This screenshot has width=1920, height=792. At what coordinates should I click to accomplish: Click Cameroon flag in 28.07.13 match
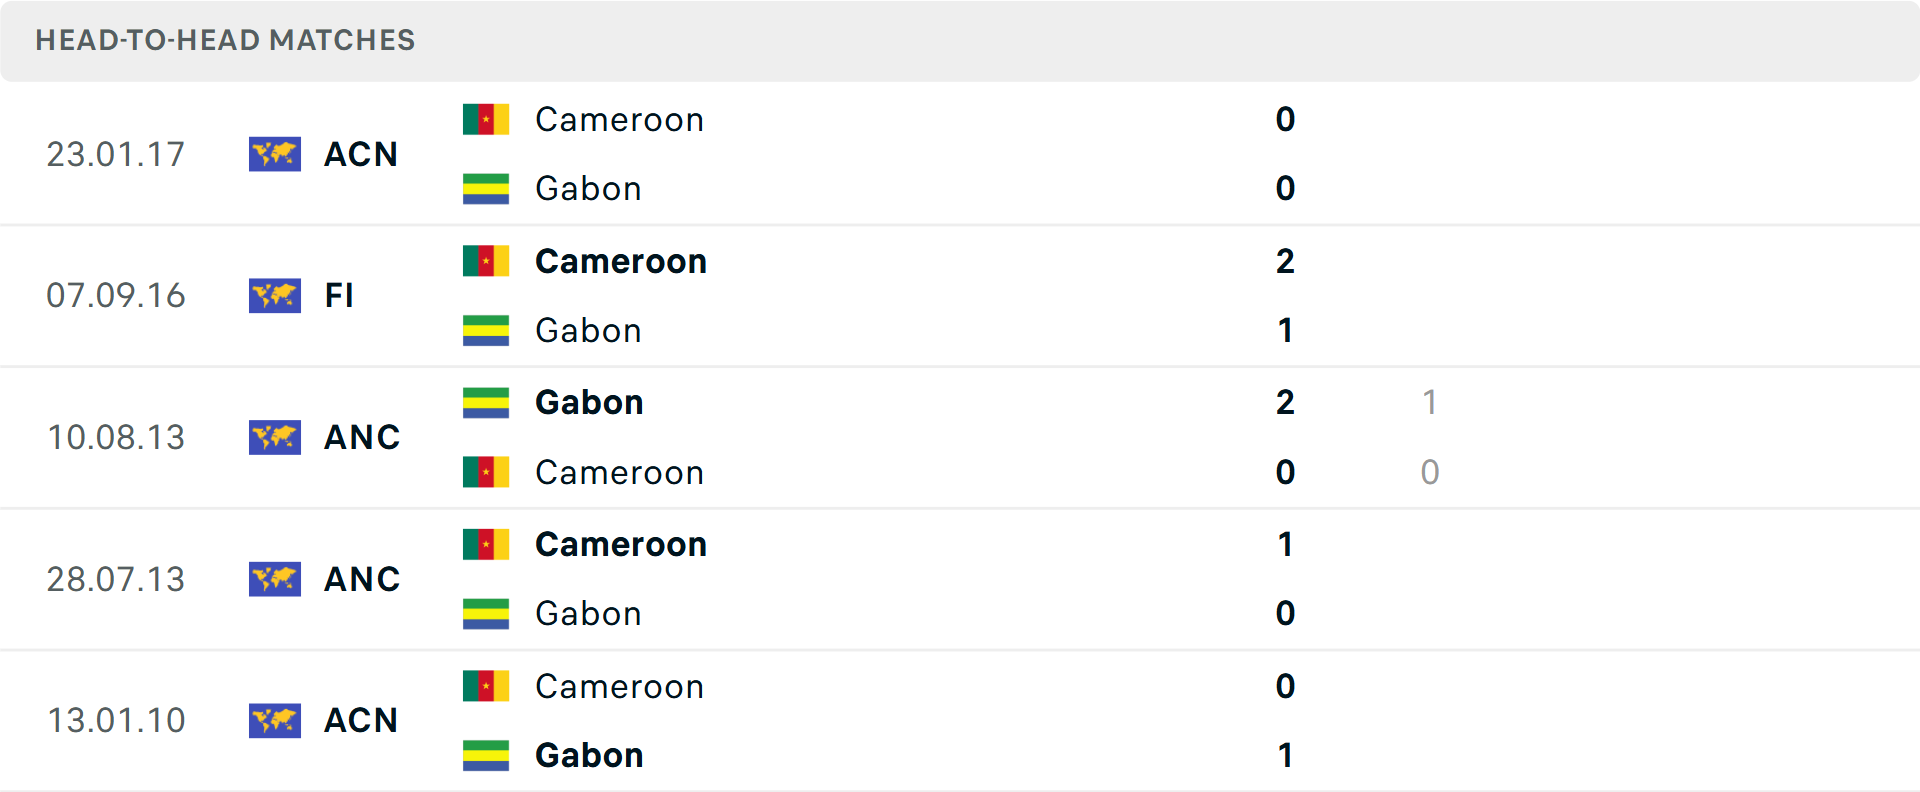pos(486,544)
